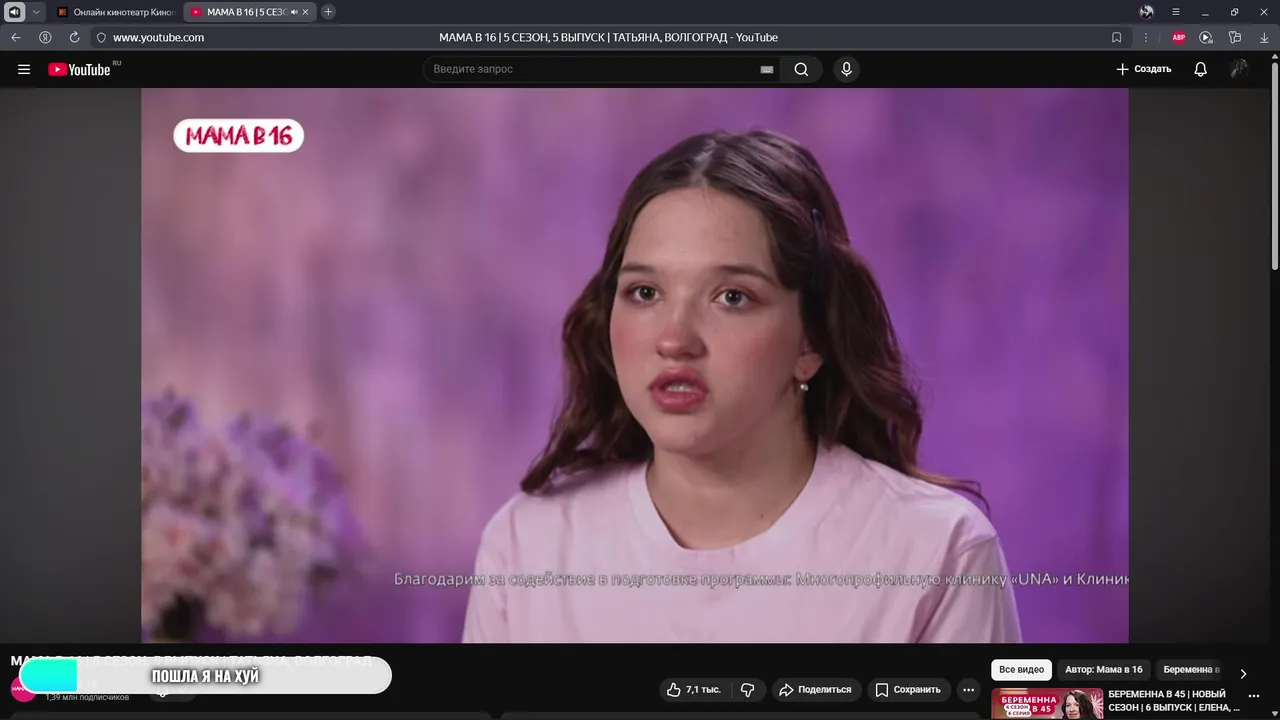This screenshot has width=1280, height=720.
Task: Open the ABP Adblock Plus extension
Action: [1178, 37]
